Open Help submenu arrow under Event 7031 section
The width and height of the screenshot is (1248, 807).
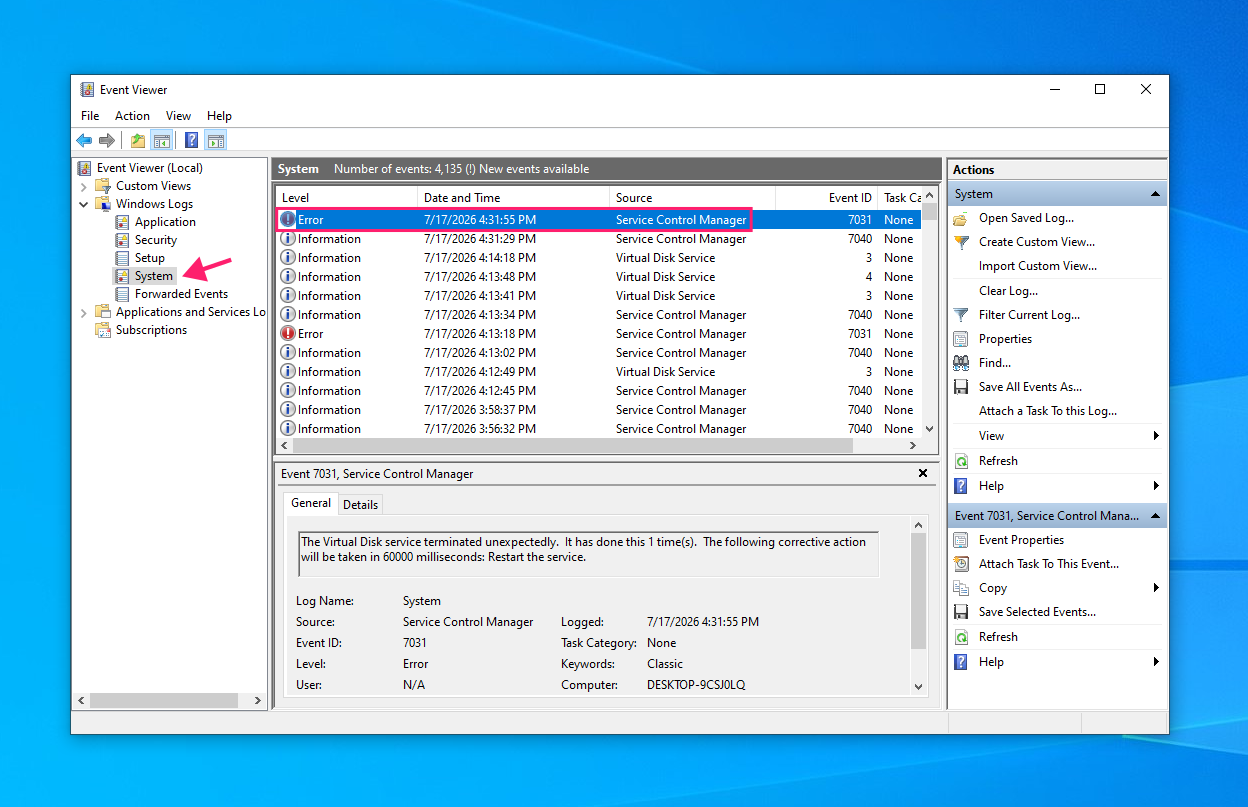1156,662
